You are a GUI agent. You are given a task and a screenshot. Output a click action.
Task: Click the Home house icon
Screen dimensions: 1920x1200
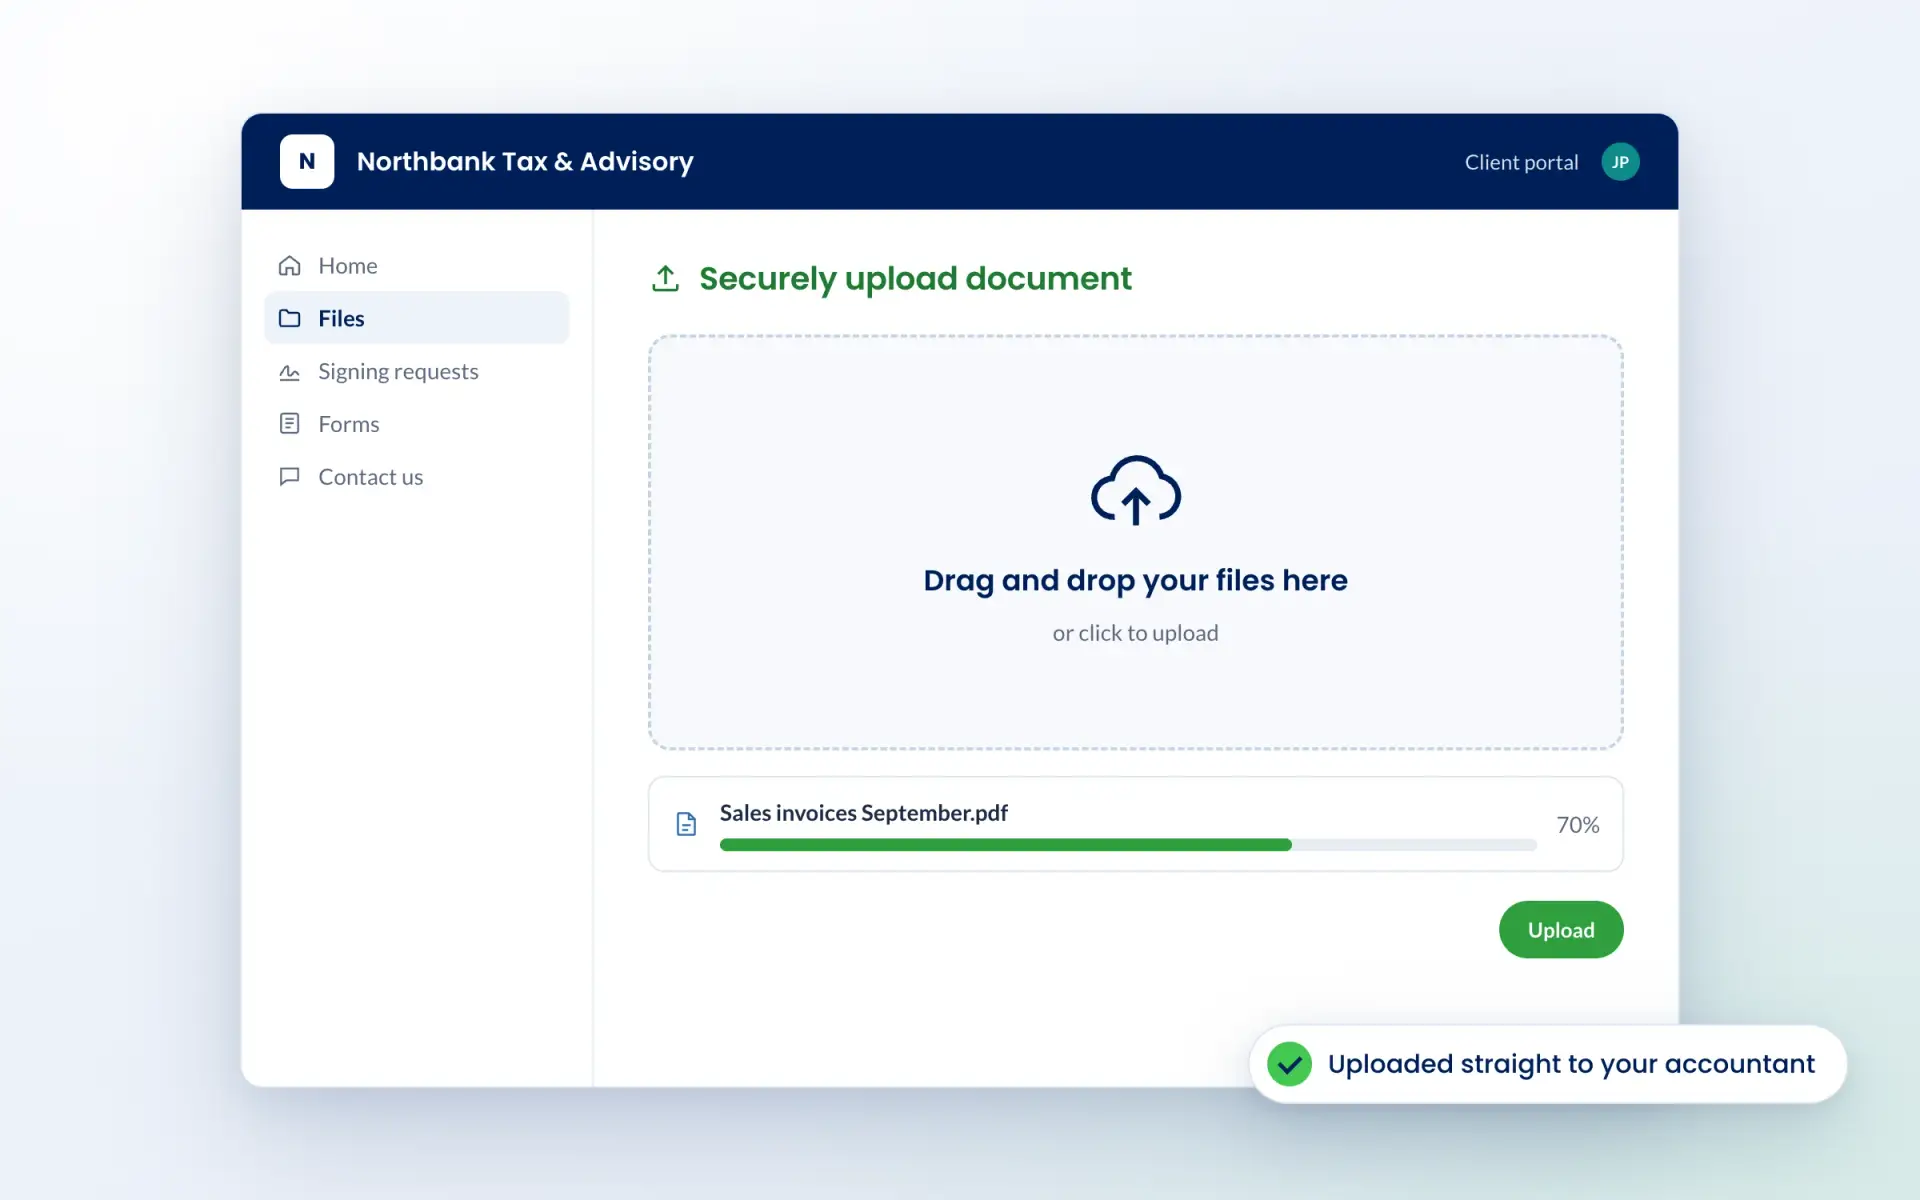[289, 265]
